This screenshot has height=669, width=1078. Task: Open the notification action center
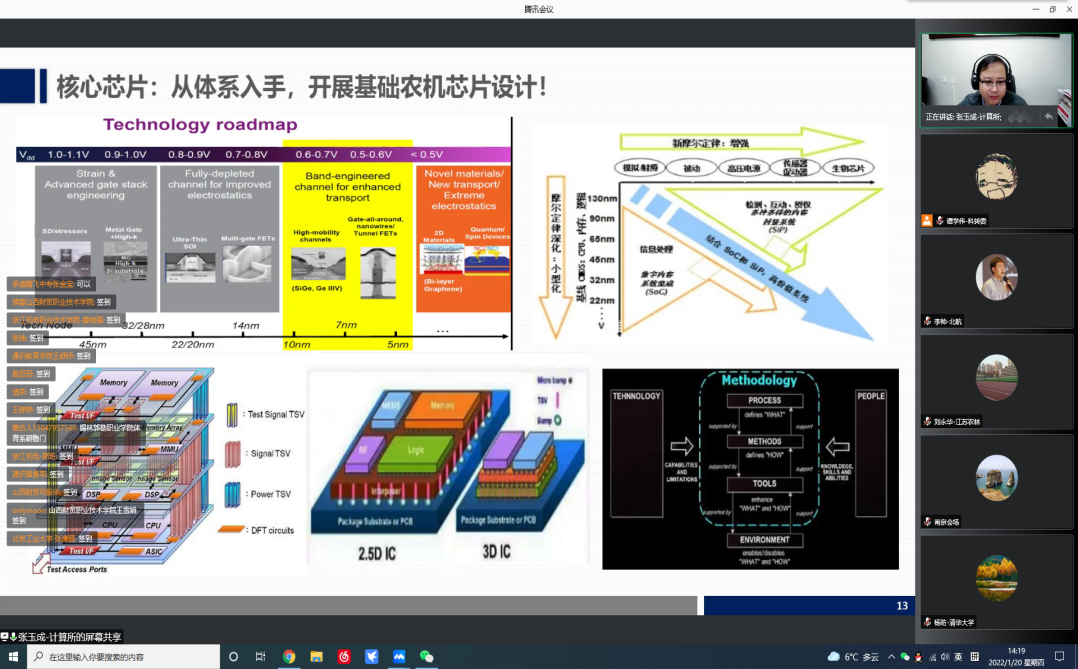1059,657
